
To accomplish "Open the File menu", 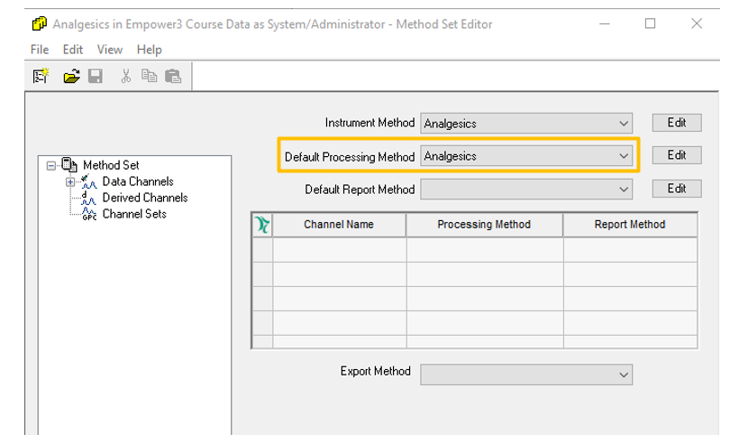I will (x=40, y=49).
